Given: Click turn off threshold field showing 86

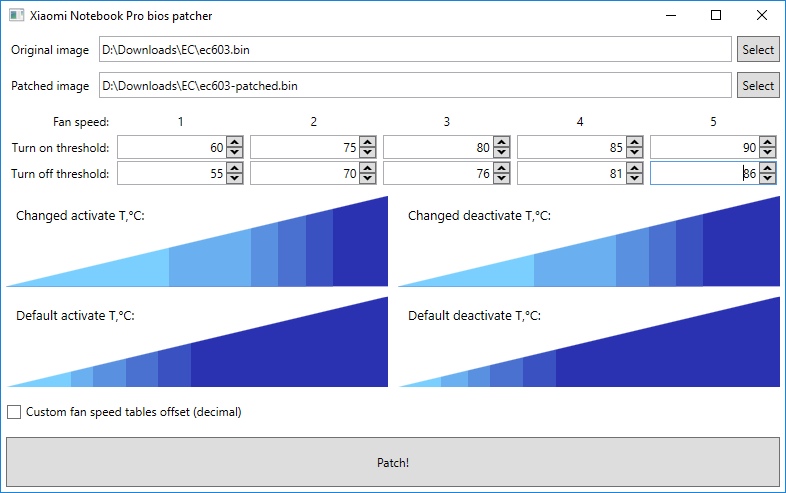Looking at the screenshot, I should coord(705,174).
